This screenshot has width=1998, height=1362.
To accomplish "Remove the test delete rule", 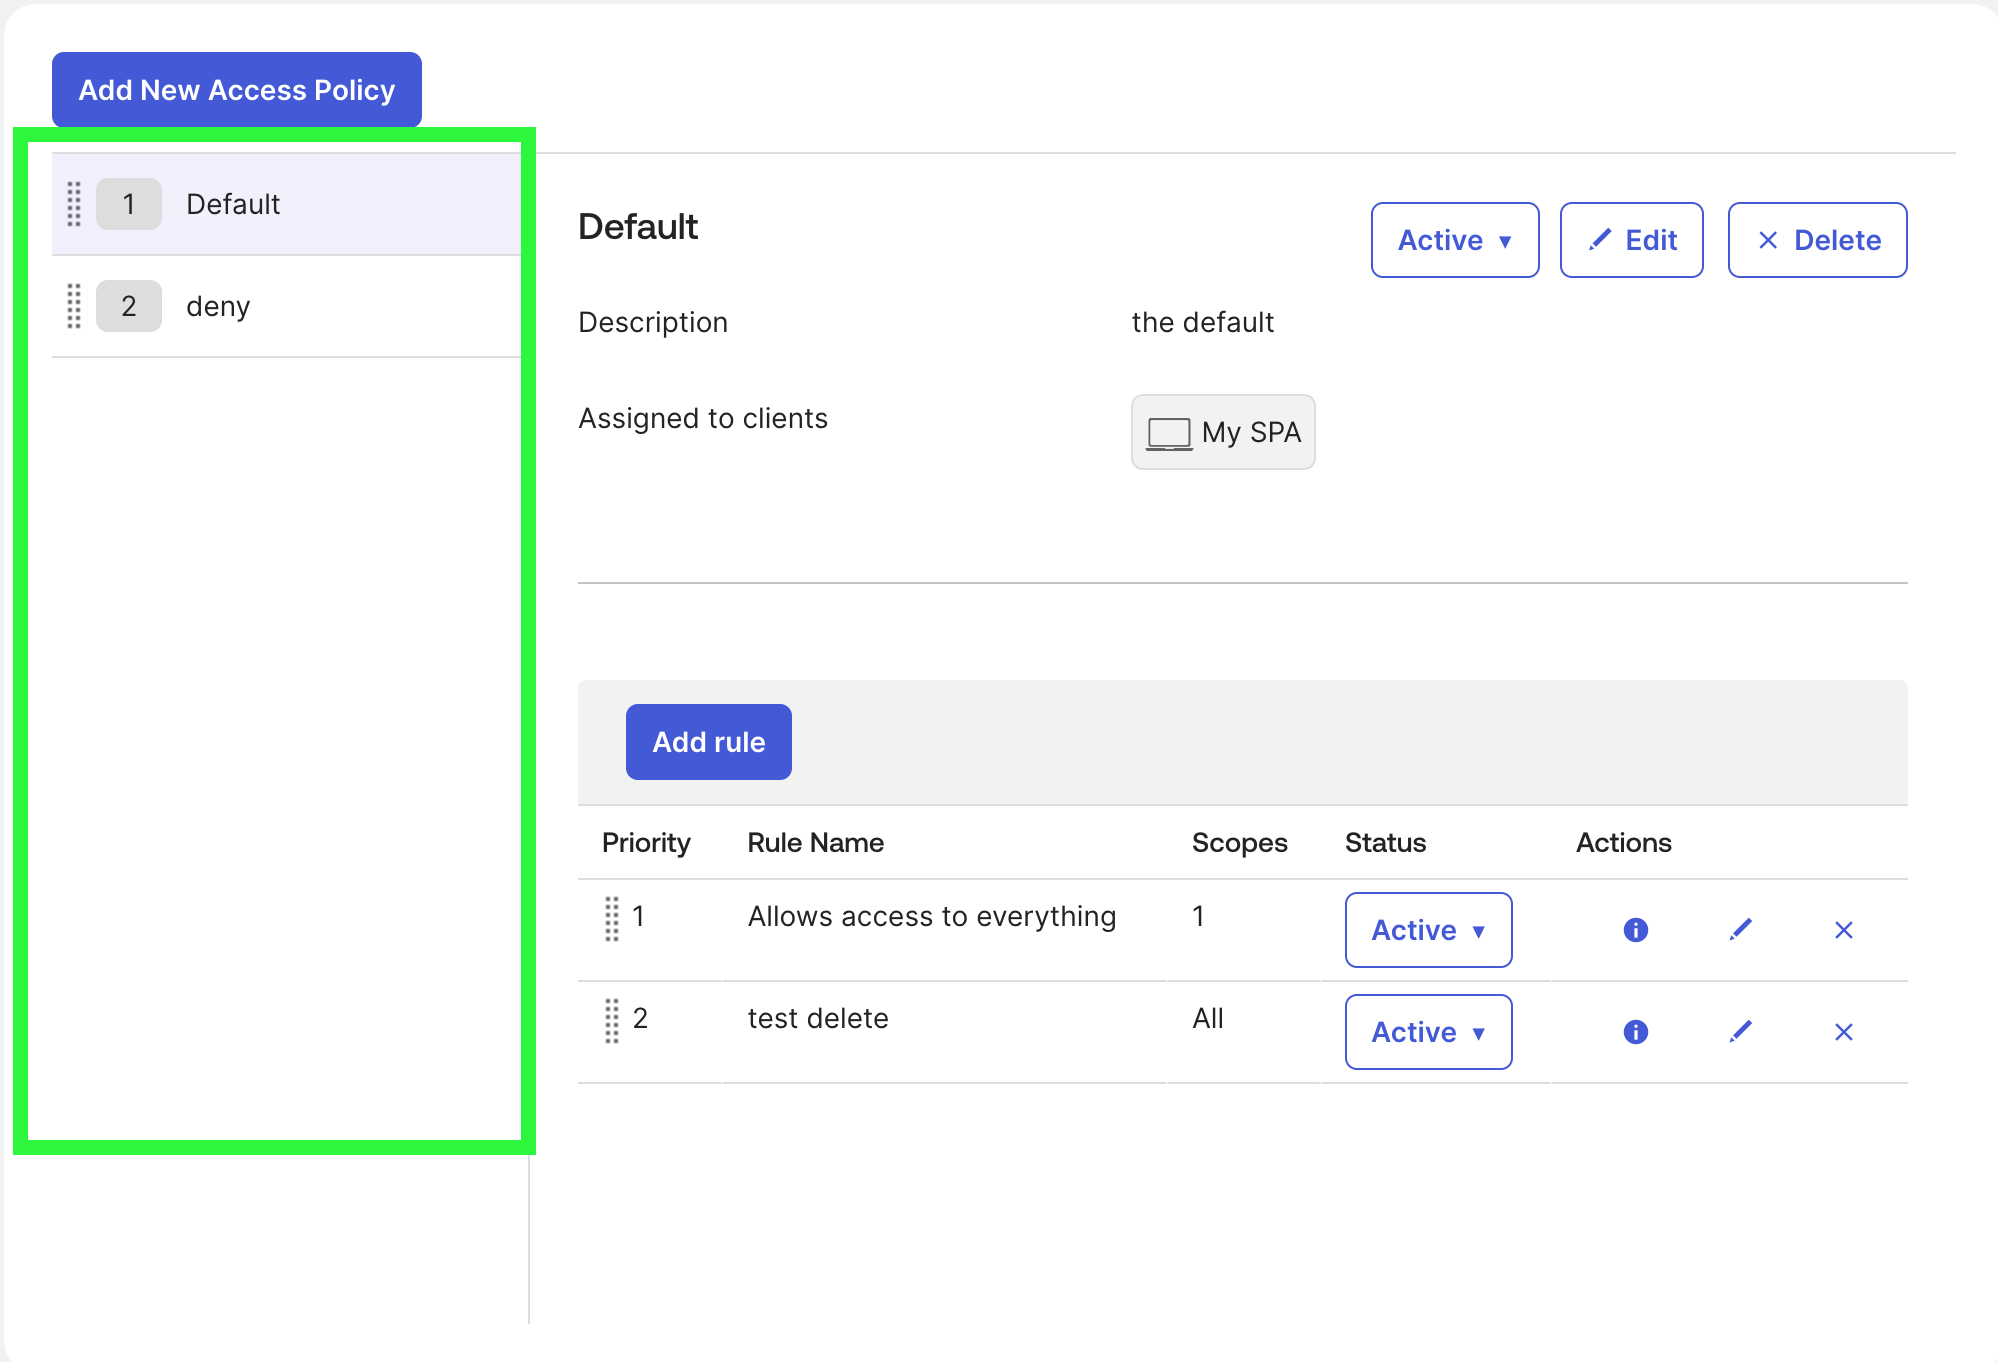I will (x=1844, y=1032).
